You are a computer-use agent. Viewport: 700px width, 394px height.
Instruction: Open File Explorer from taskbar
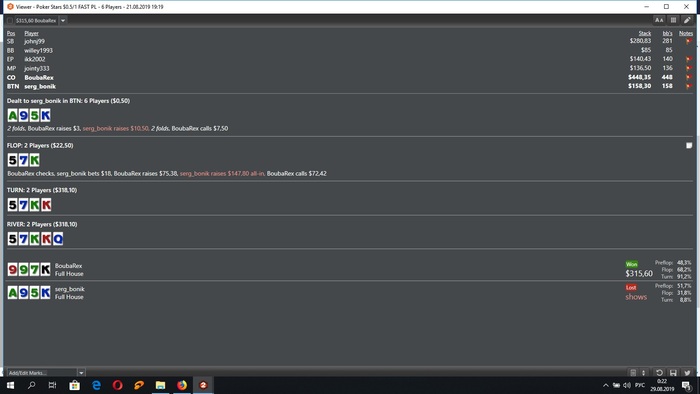[x=160, y=385]
